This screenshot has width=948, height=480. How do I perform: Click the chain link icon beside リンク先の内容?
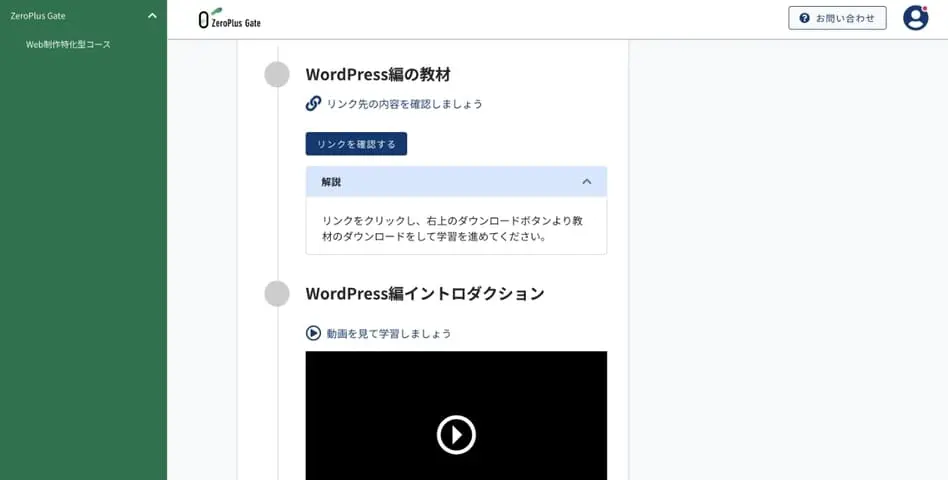click(x=313, y=103)
